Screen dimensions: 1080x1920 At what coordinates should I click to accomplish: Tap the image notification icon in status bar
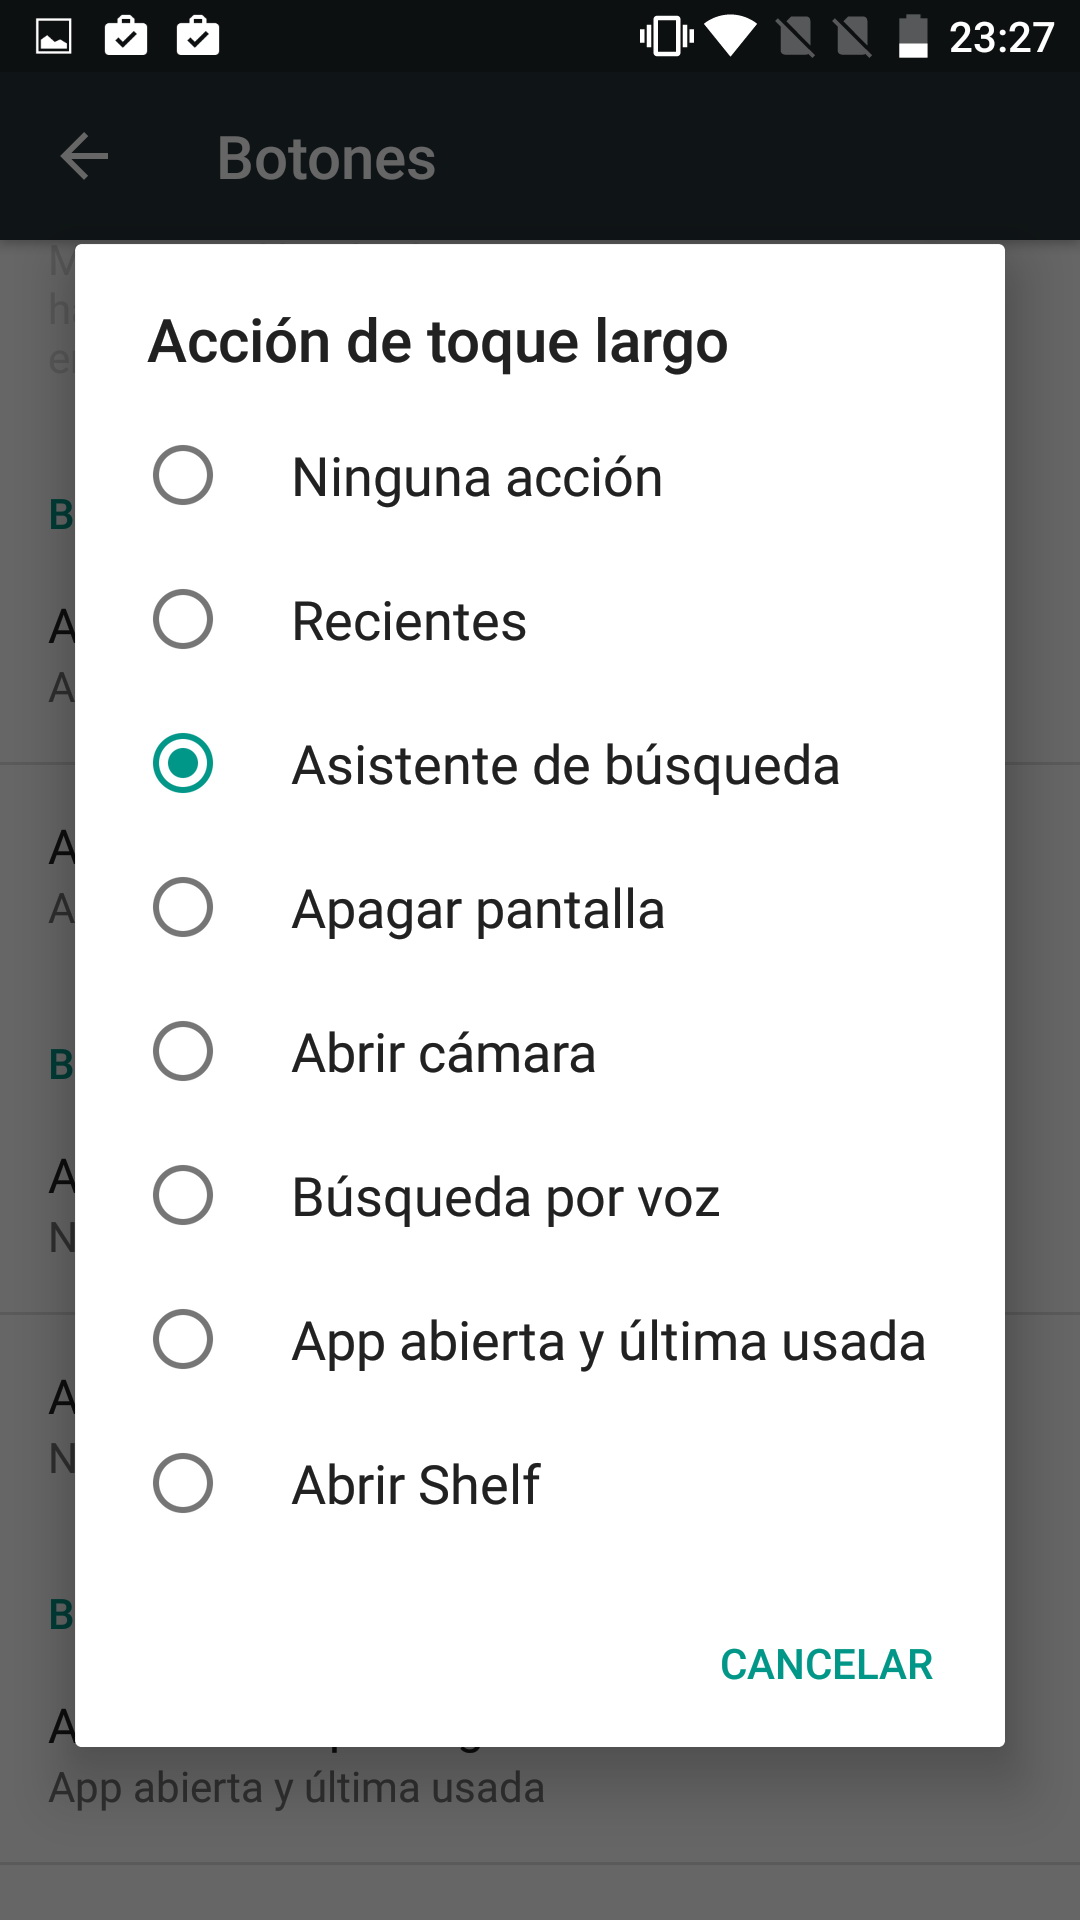point(54,37)
